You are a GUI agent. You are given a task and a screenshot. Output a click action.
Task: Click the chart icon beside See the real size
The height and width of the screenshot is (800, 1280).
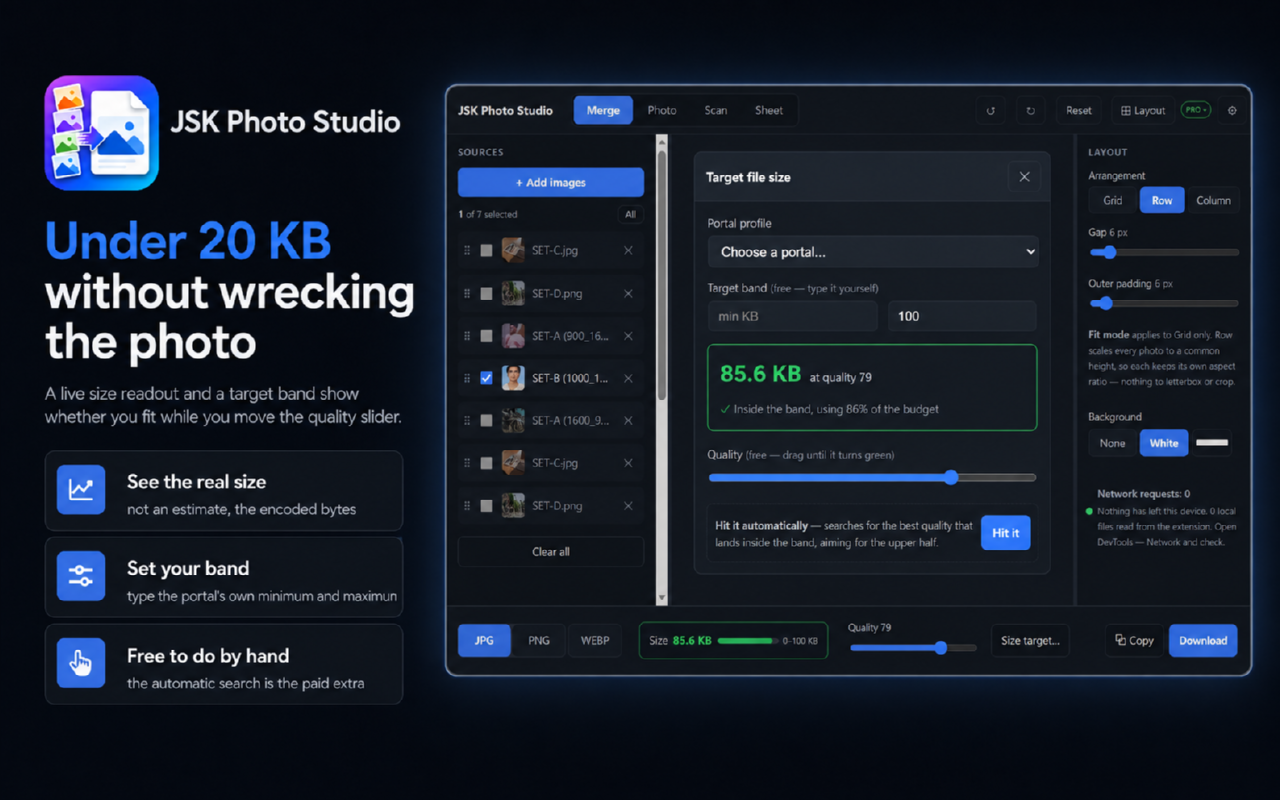[x=81, y=490]
